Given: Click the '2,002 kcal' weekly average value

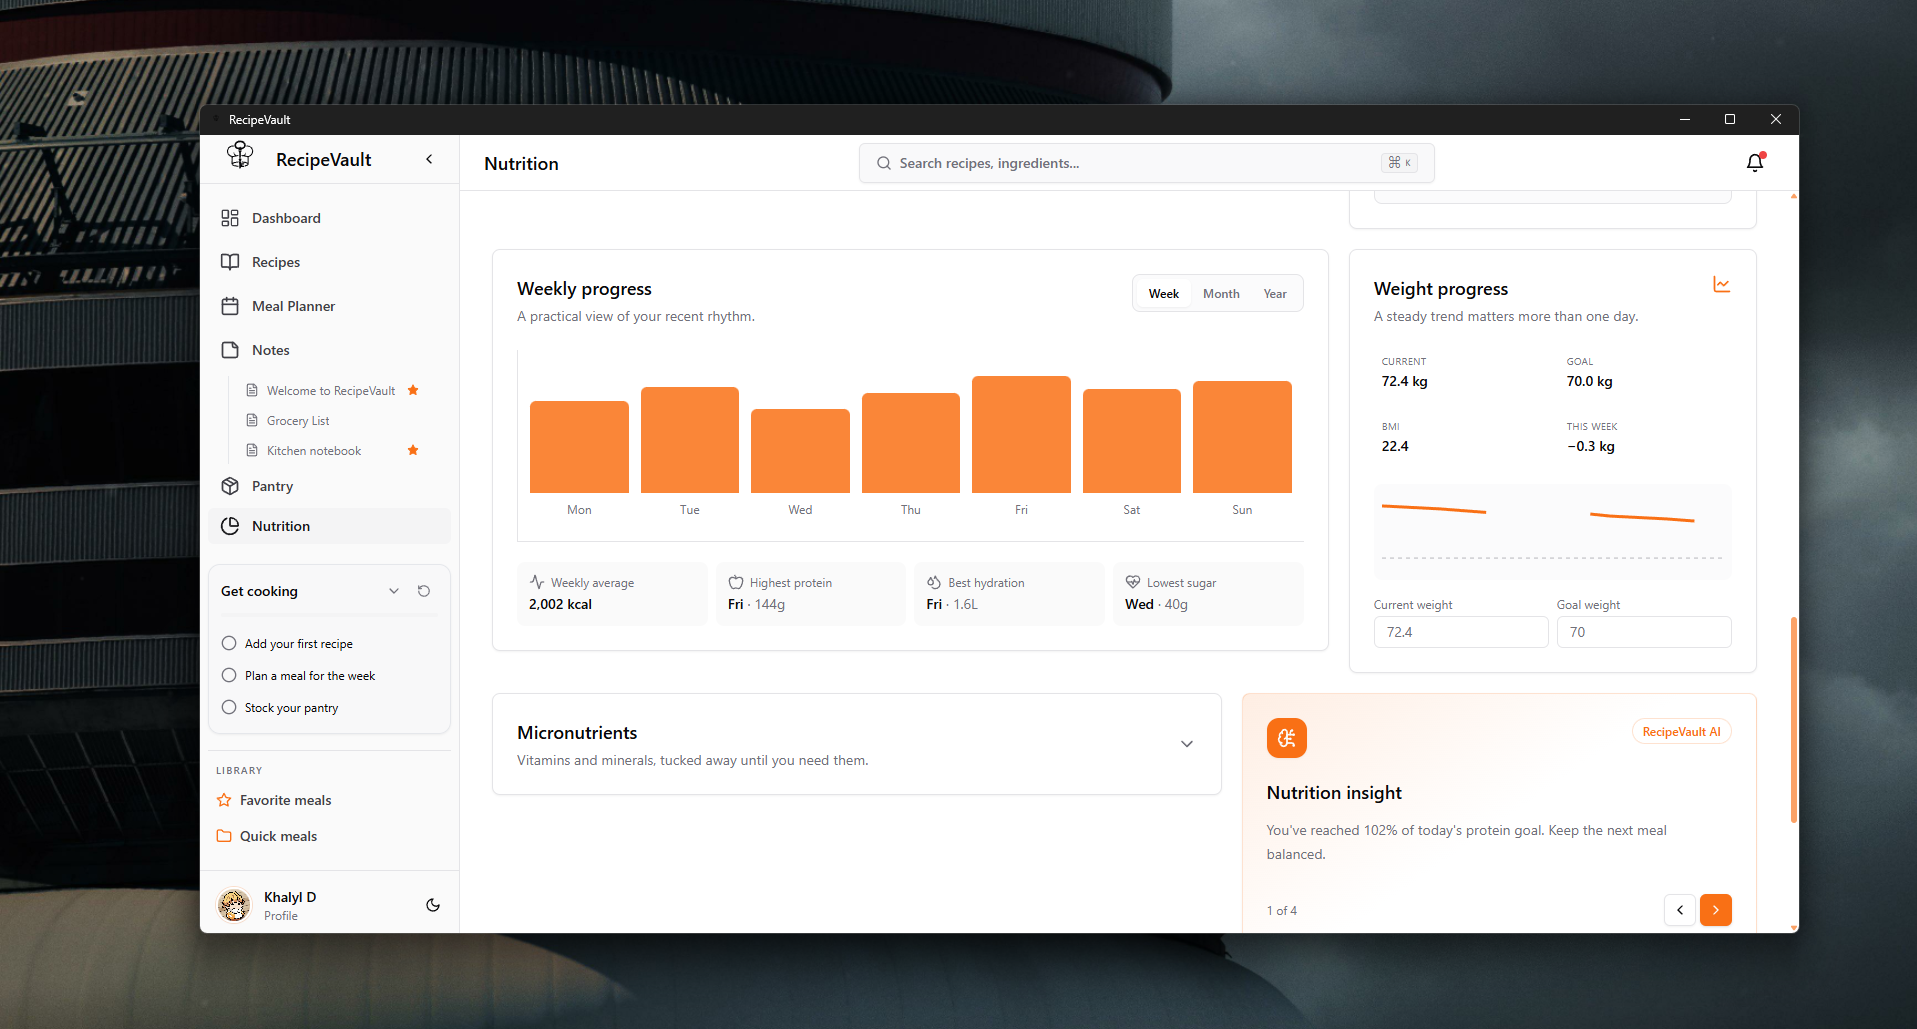Looking at the screenshot, I should click(561, 604).
